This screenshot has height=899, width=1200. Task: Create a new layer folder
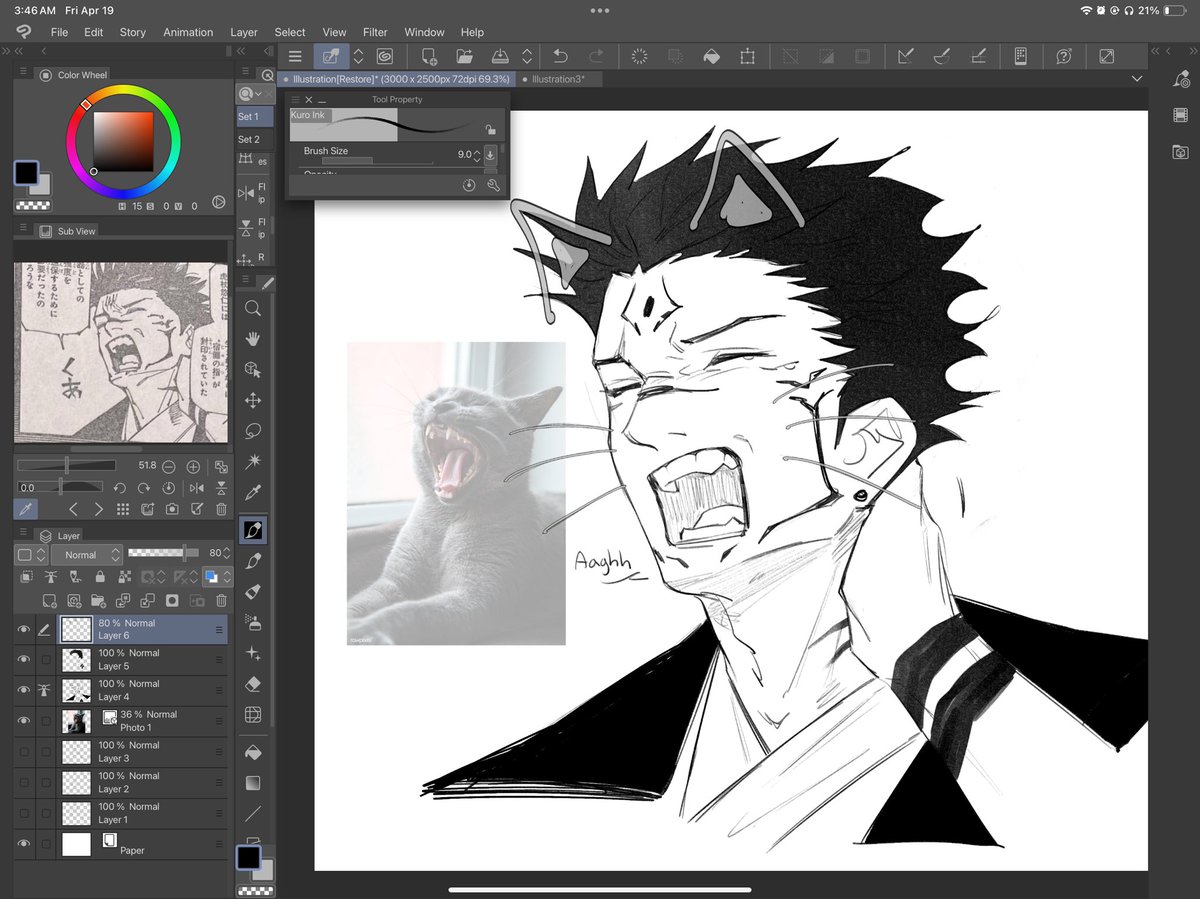click(99, 600)
